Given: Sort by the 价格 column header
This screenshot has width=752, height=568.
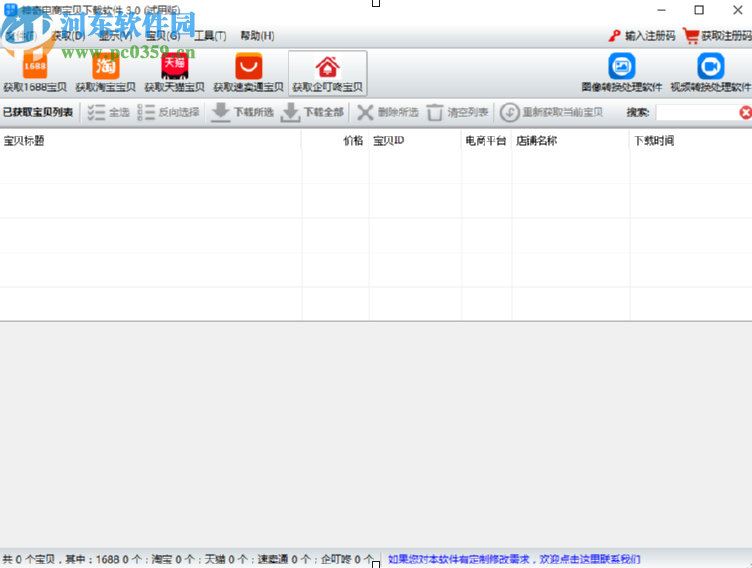Looking at the screenshot, I should point(335,141).
